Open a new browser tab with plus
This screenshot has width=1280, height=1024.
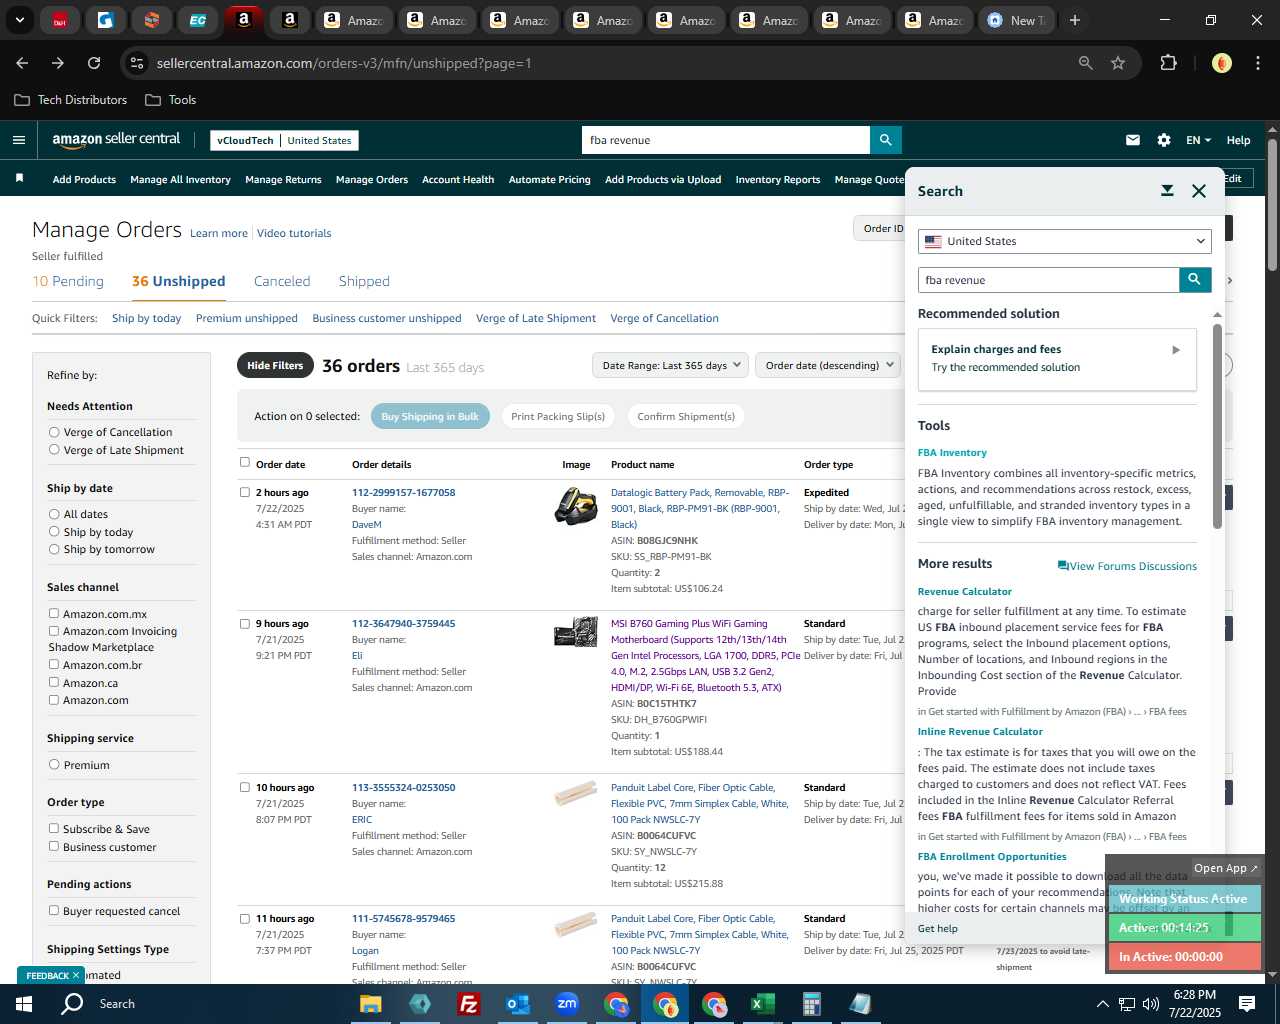tap(1075, 20)
